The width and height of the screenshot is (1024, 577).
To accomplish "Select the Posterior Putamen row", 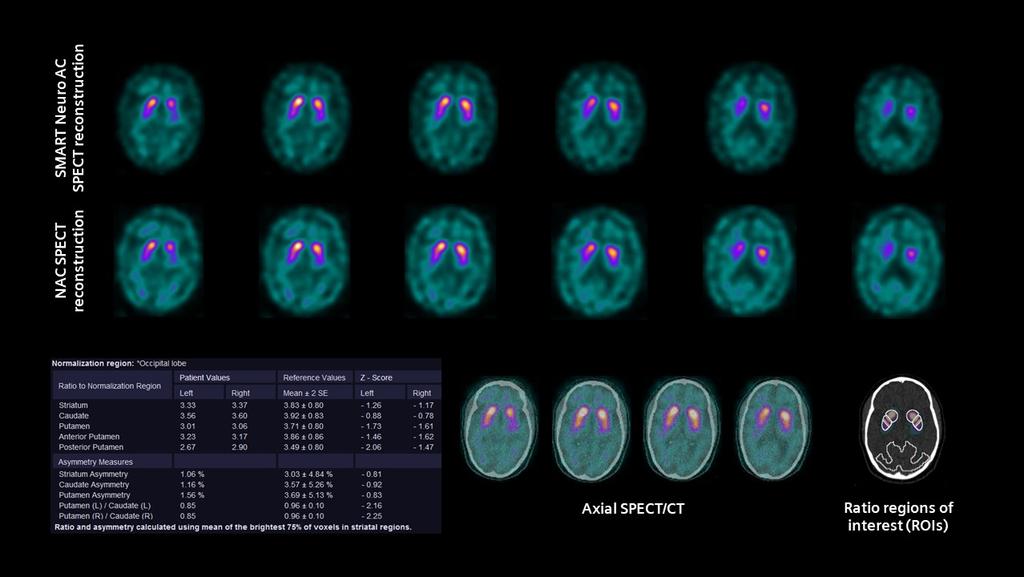I will [92, 447].
